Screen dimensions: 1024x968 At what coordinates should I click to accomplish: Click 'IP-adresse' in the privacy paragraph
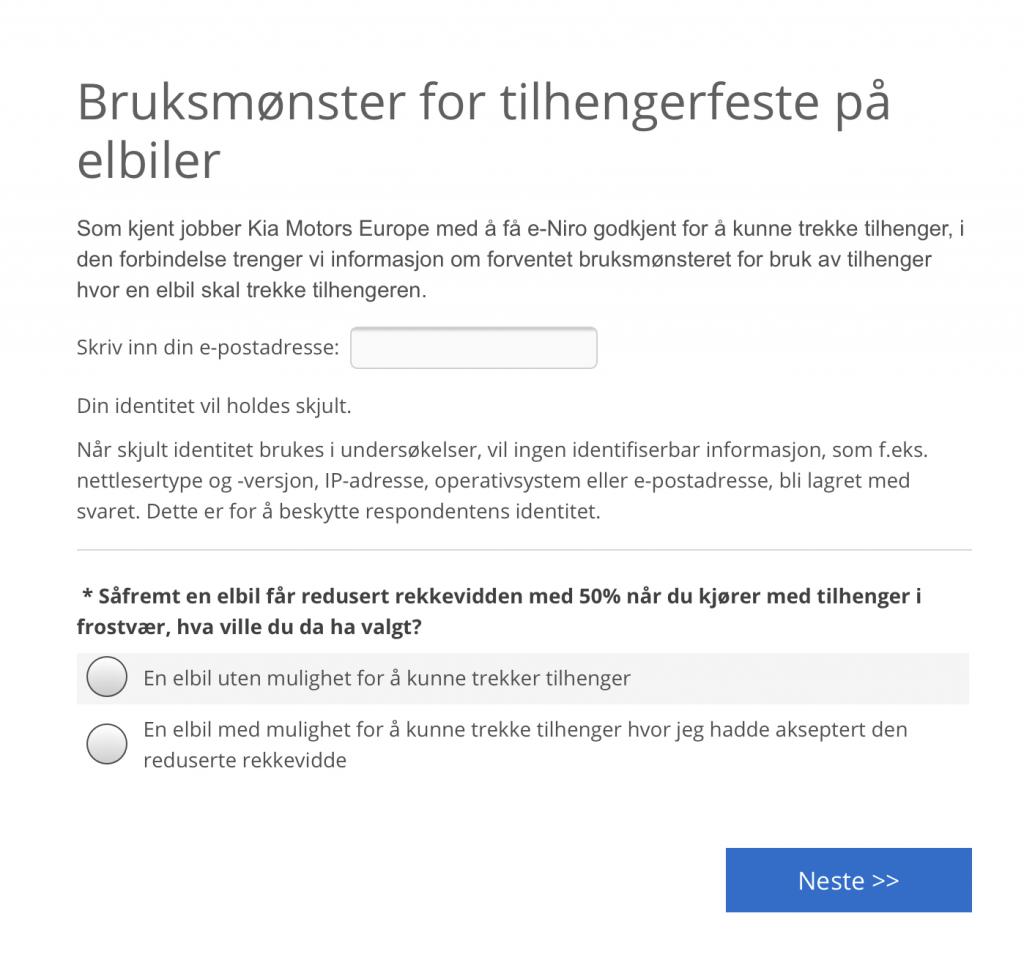376,481
